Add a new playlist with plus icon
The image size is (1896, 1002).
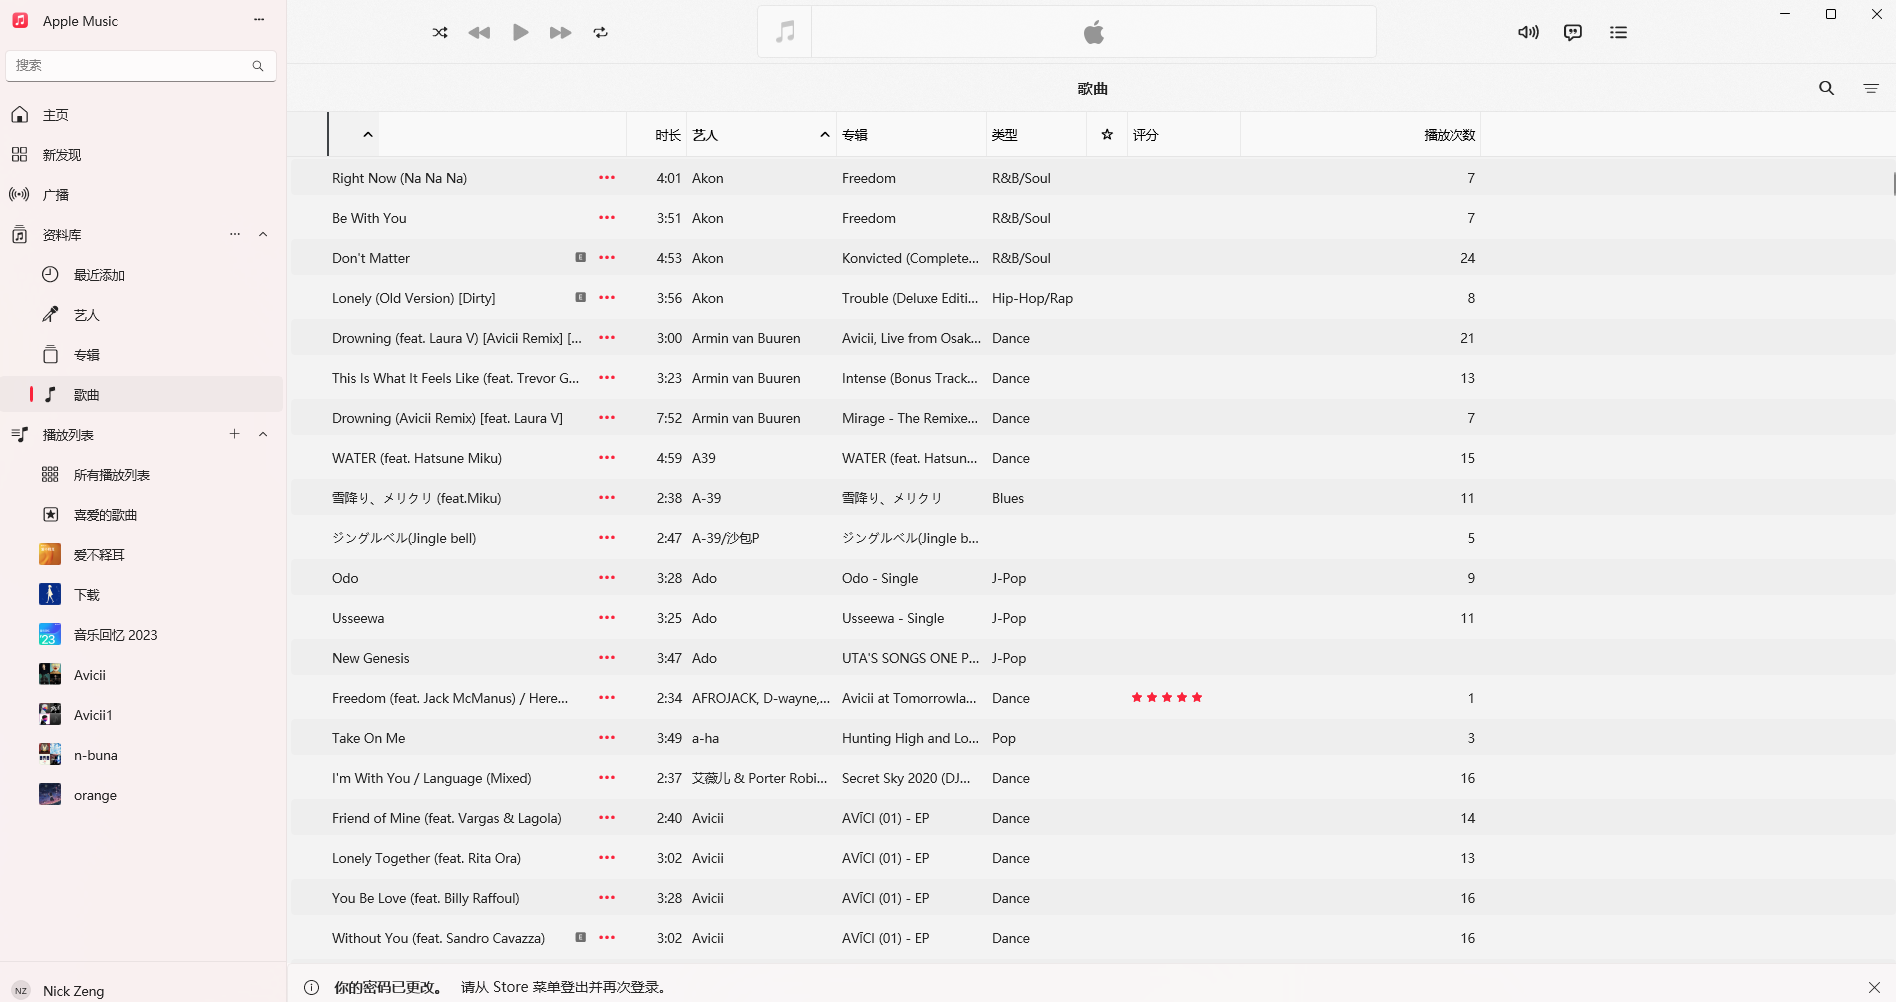(x=235, y=434)
